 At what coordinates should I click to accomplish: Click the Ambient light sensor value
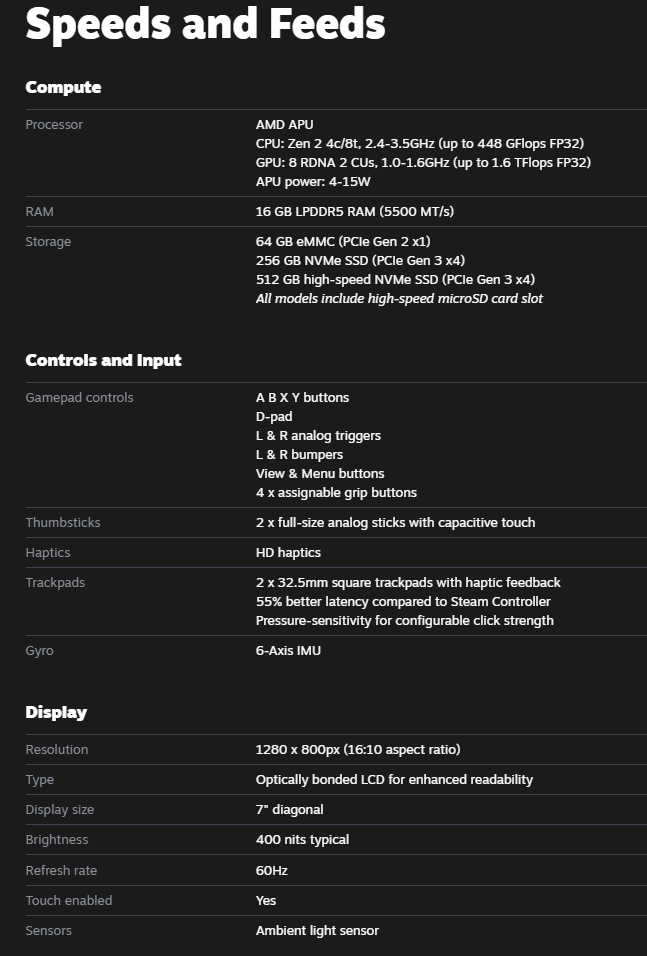[317, 931]
